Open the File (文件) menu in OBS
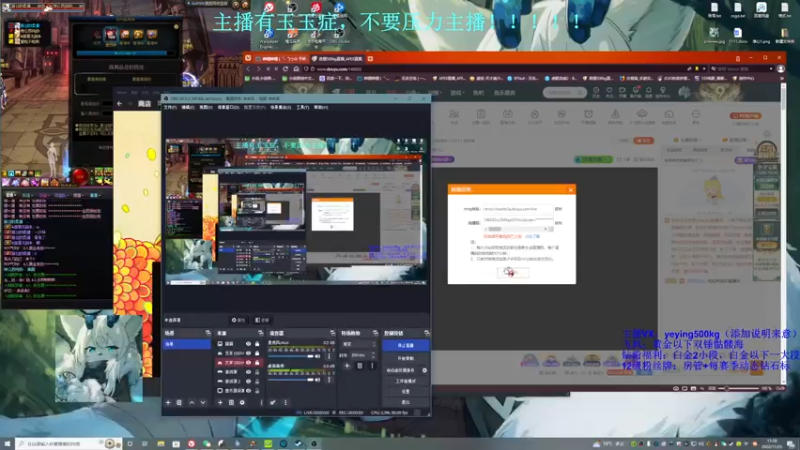 point(169,108)
